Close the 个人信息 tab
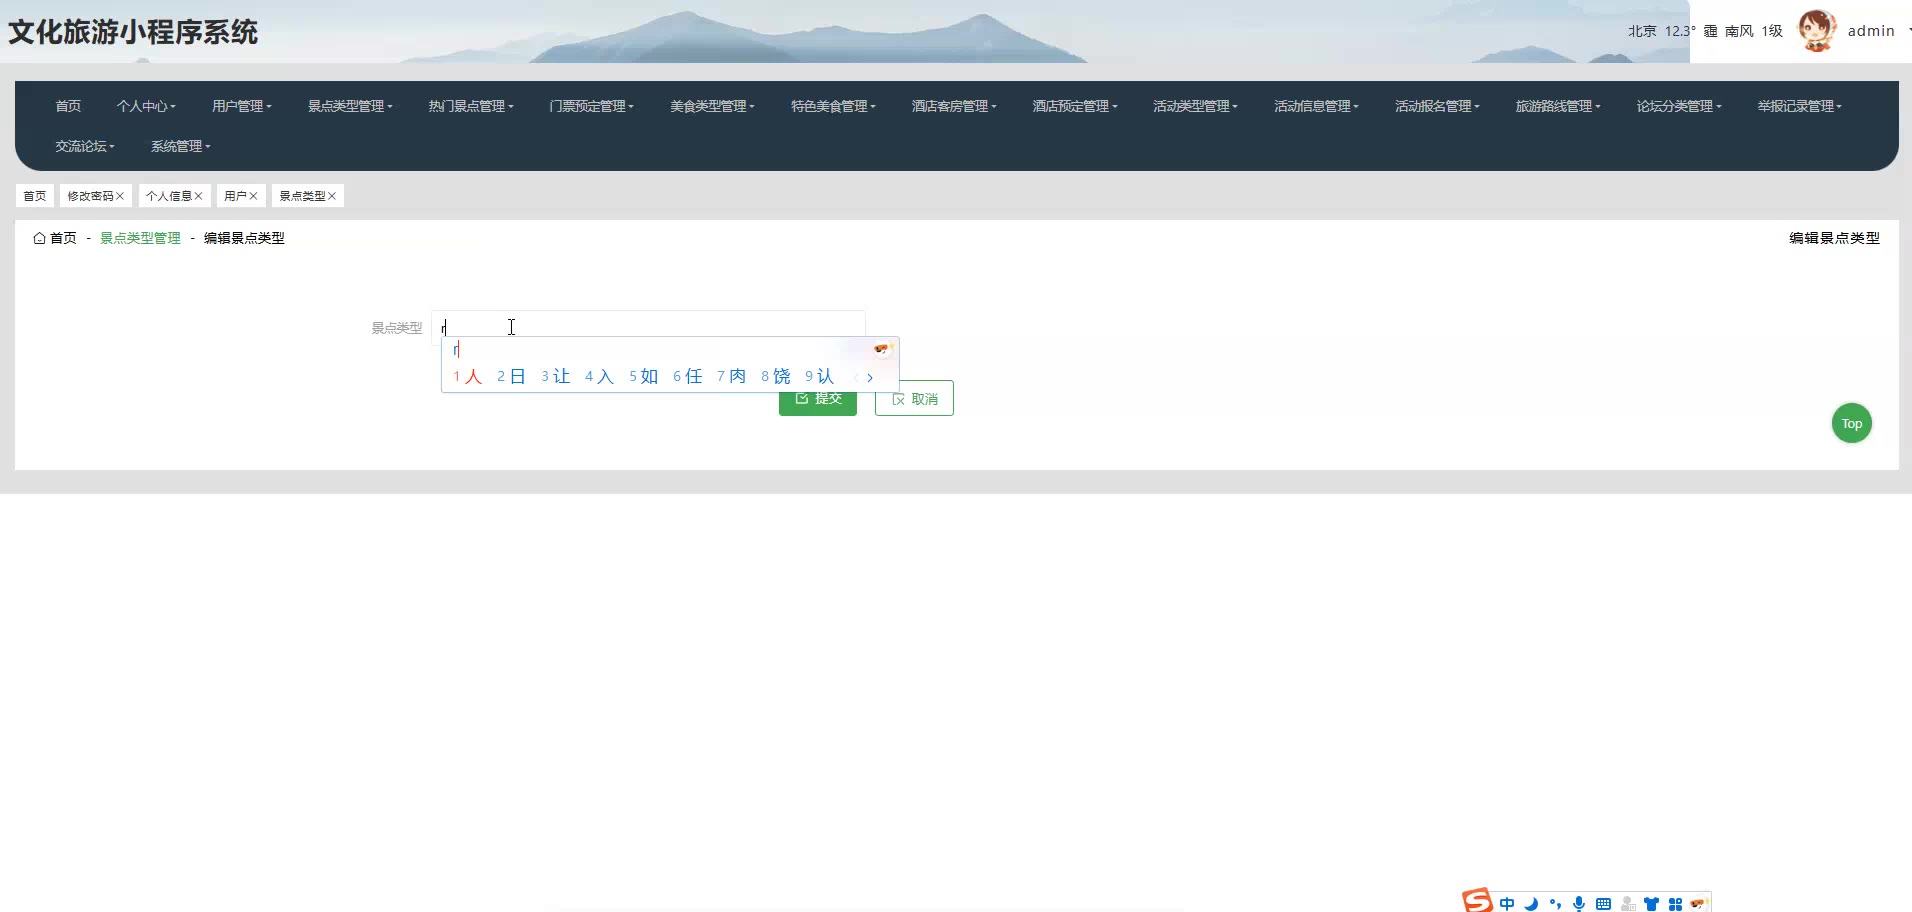Viewport: 1912px width, 912px height. 198,196
